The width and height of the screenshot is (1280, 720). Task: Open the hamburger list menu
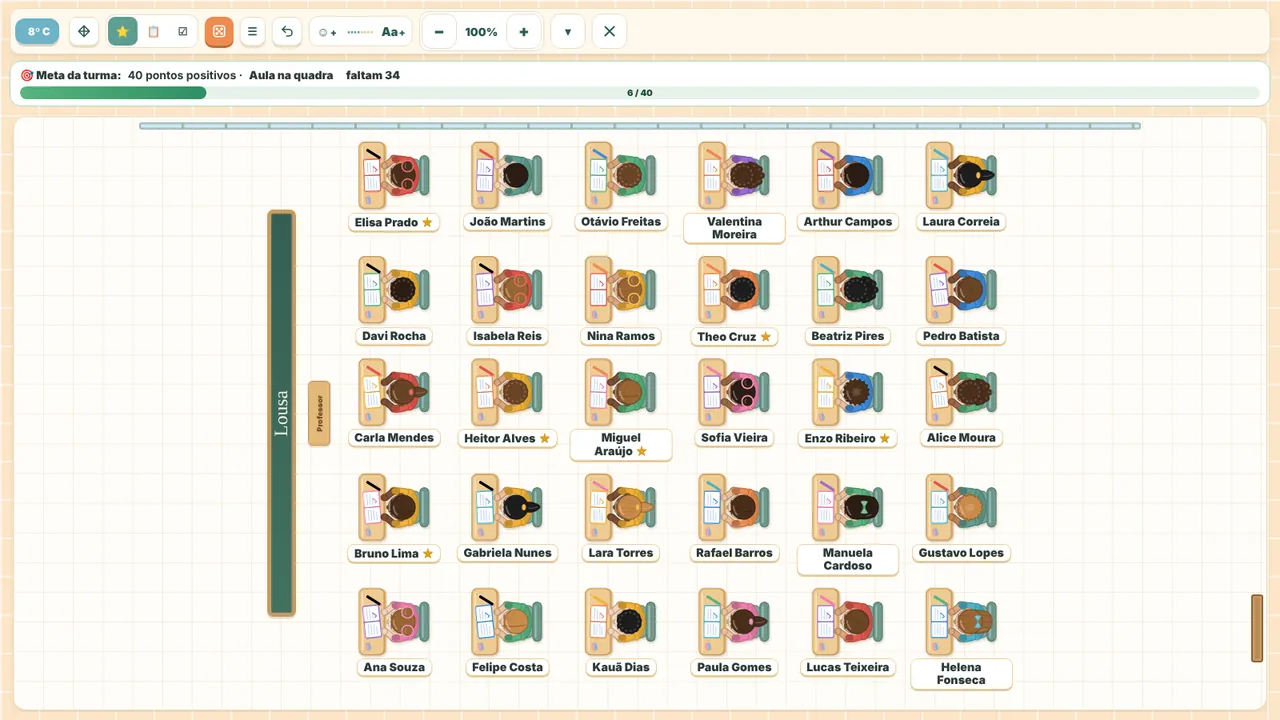[252, 32]
